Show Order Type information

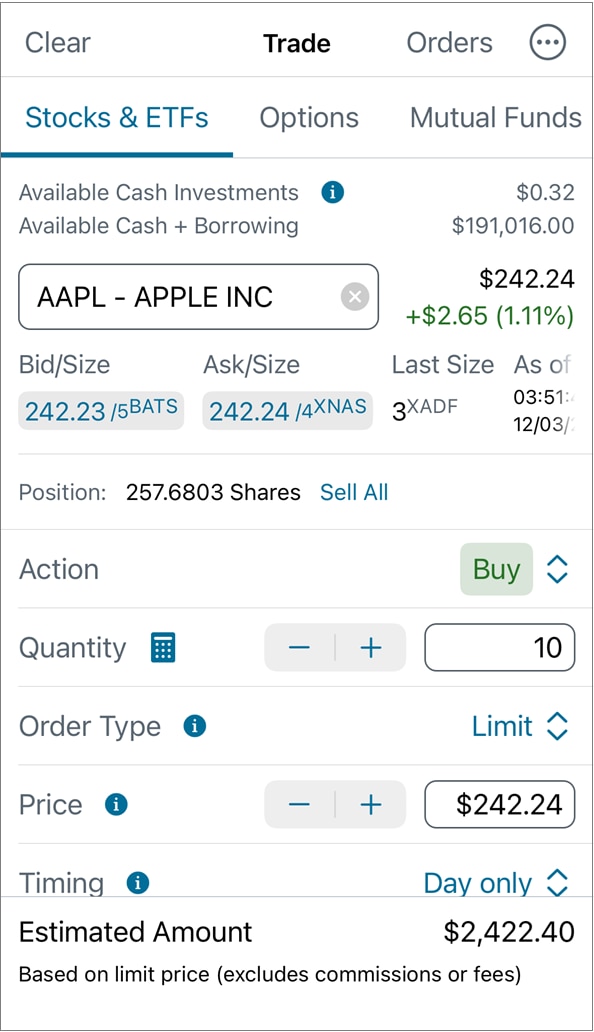[x=194, y=726]
